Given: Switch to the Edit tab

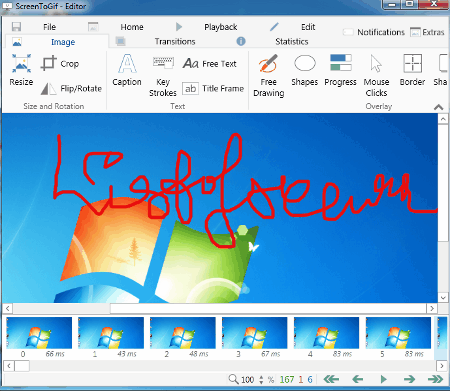Looking at the screenshot, I should pyautogui.click(x=308, y=27).
